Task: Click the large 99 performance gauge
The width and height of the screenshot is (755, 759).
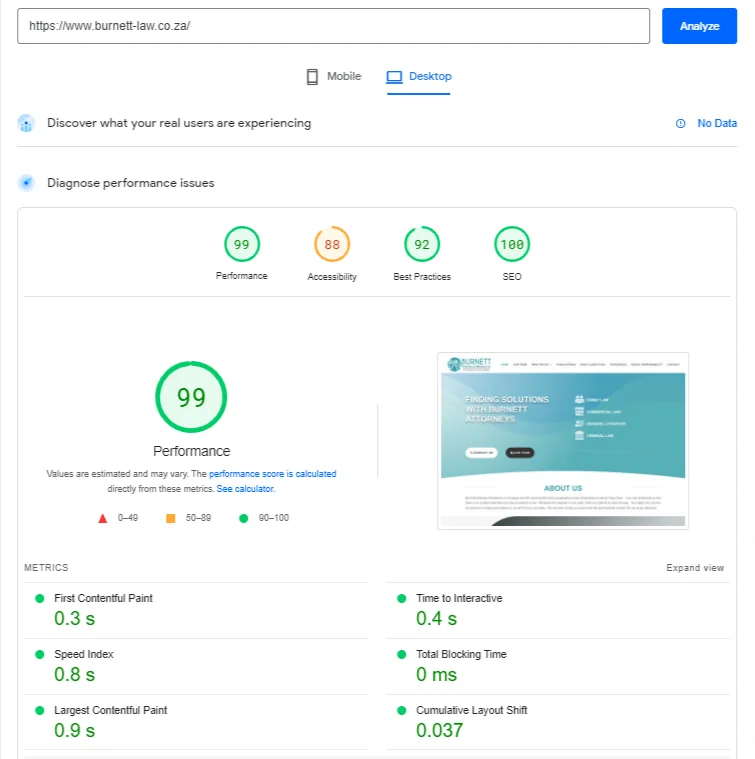Action: tap(191, 397)
